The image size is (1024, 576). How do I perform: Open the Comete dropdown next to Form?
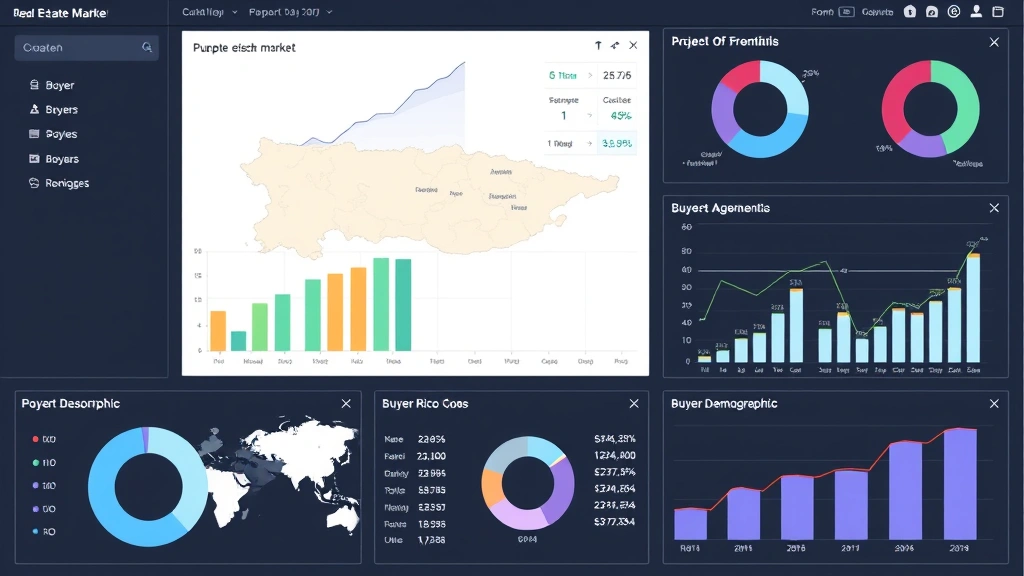pos(876,11)
